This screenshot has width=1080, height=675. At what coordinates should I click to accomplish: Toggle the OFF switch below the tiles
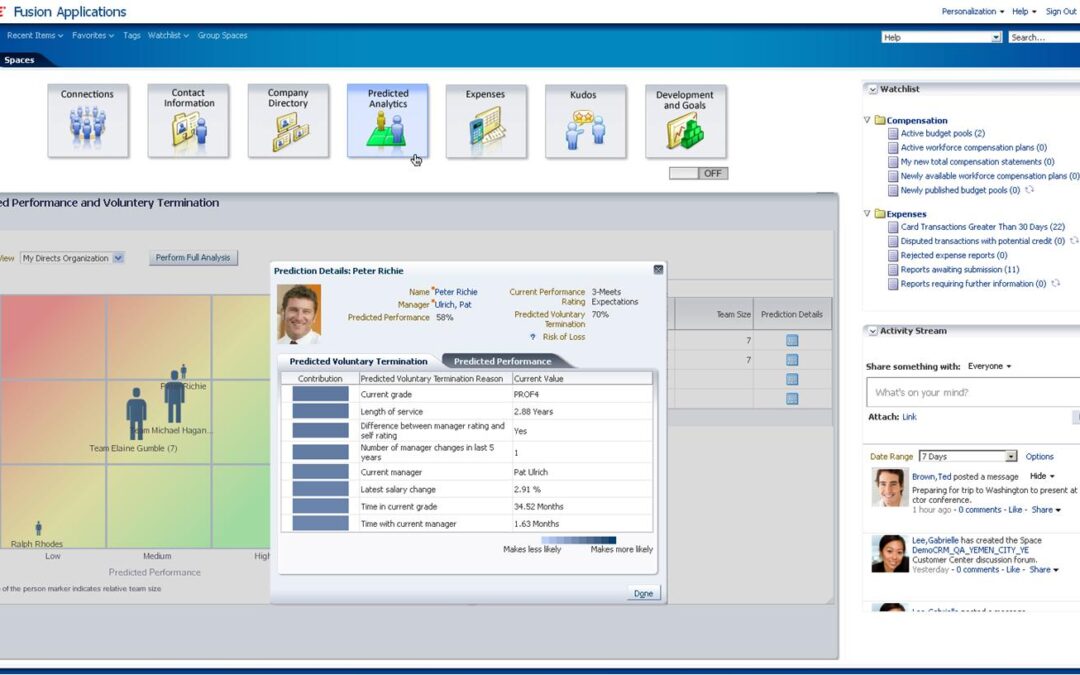[x=698, y=174]
